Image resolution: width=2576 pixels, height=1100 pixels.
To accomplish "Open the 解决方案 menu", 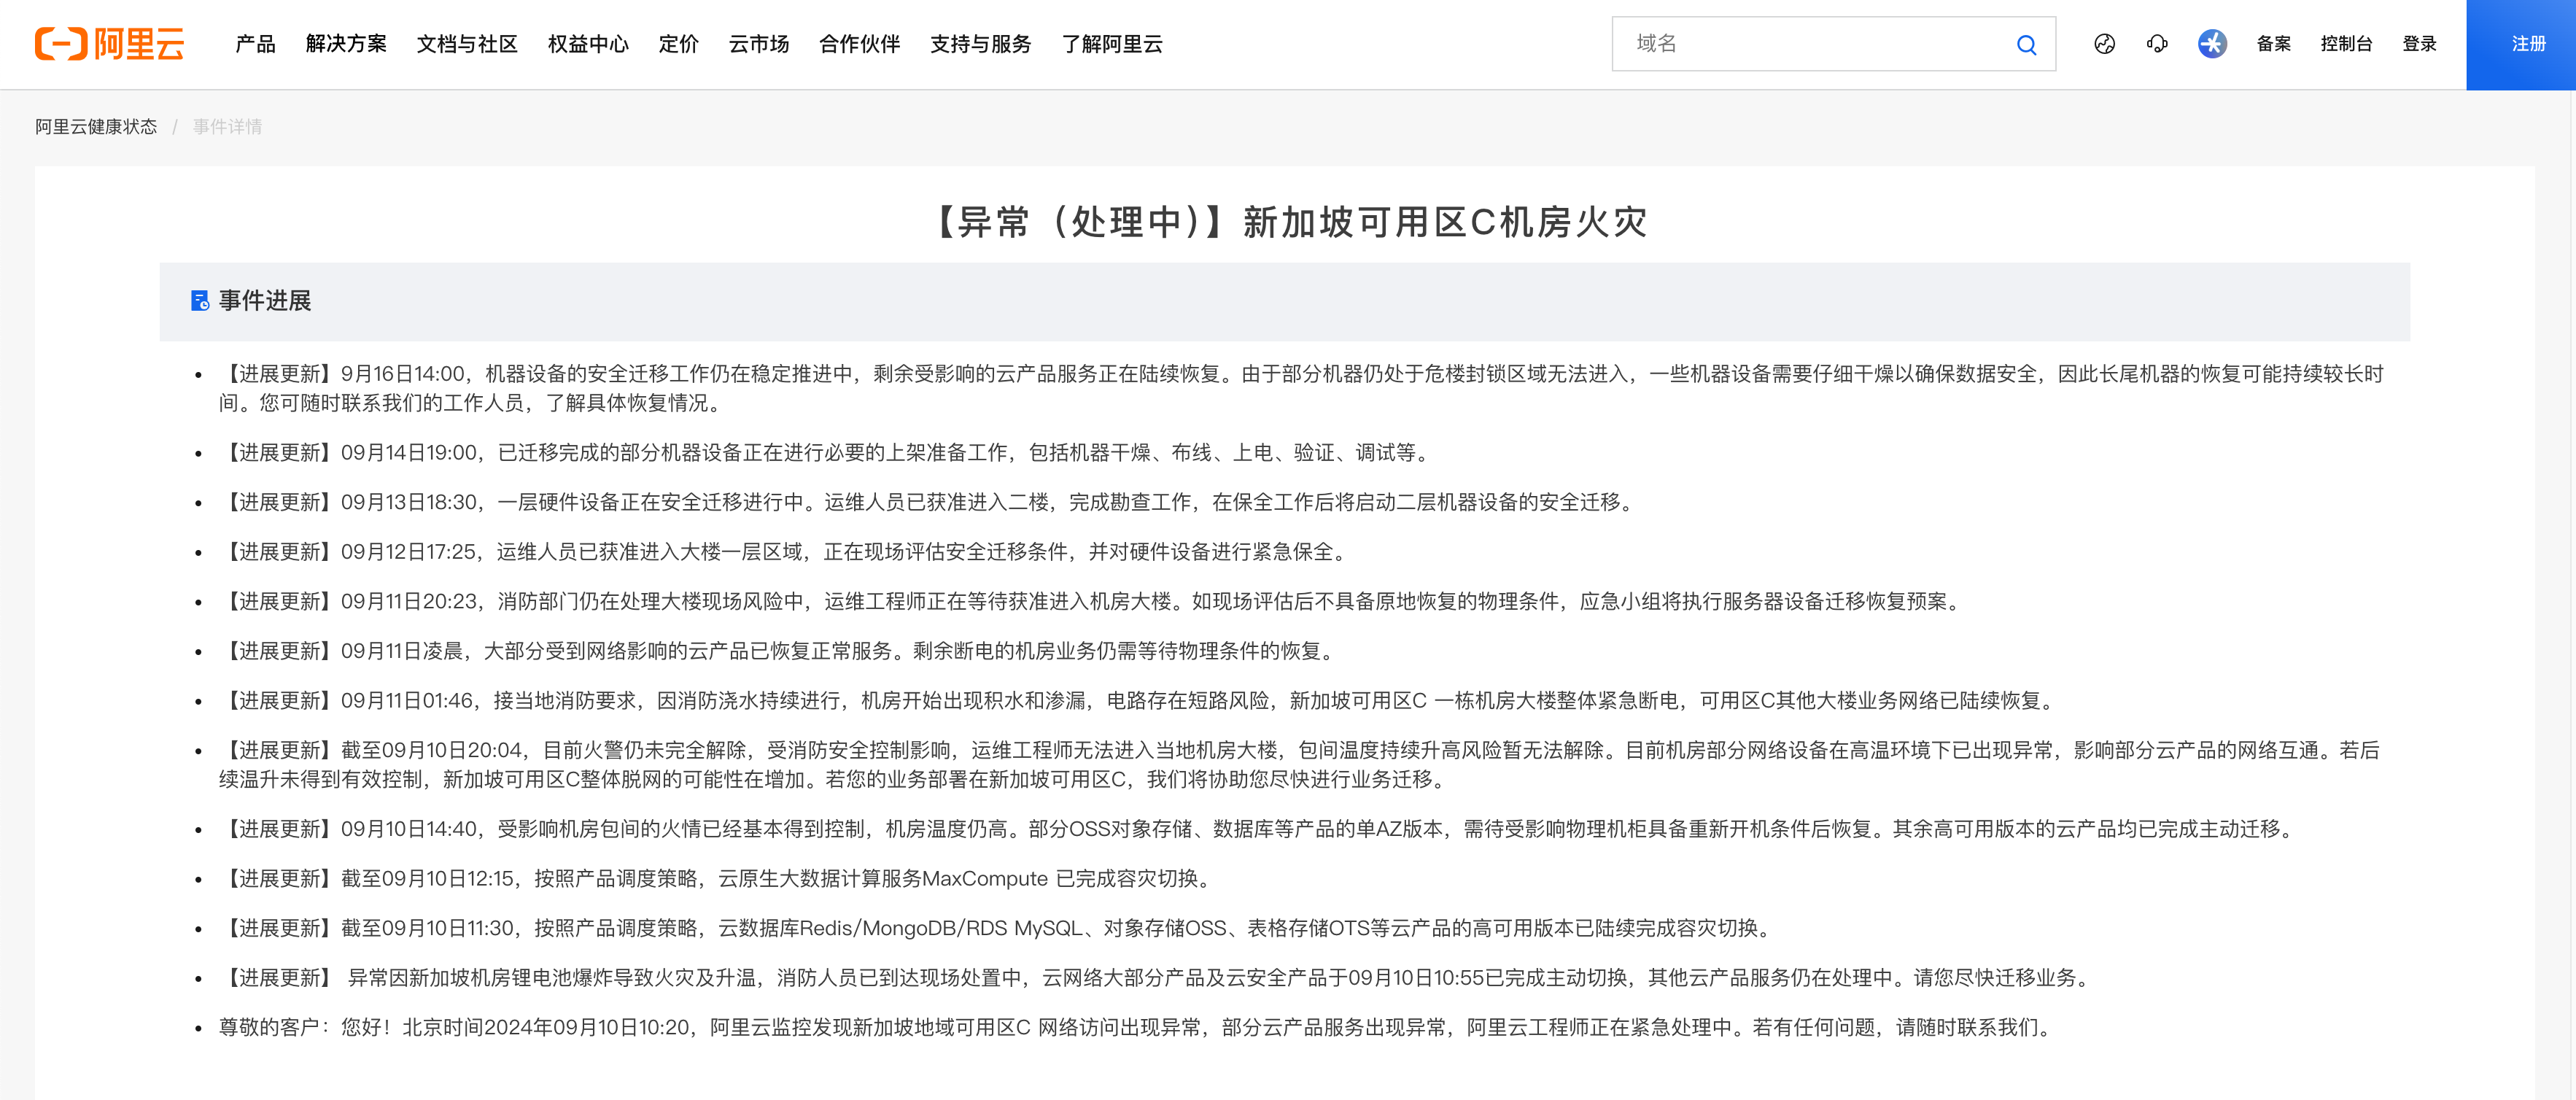I will click(346, 44).
